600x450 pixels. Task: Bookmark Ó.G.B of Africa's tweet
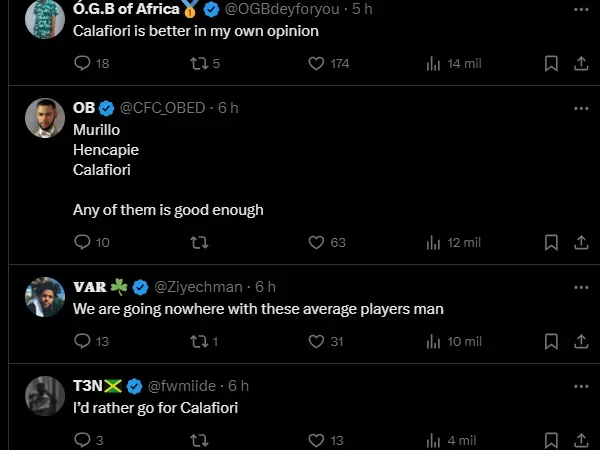[551, 63]
